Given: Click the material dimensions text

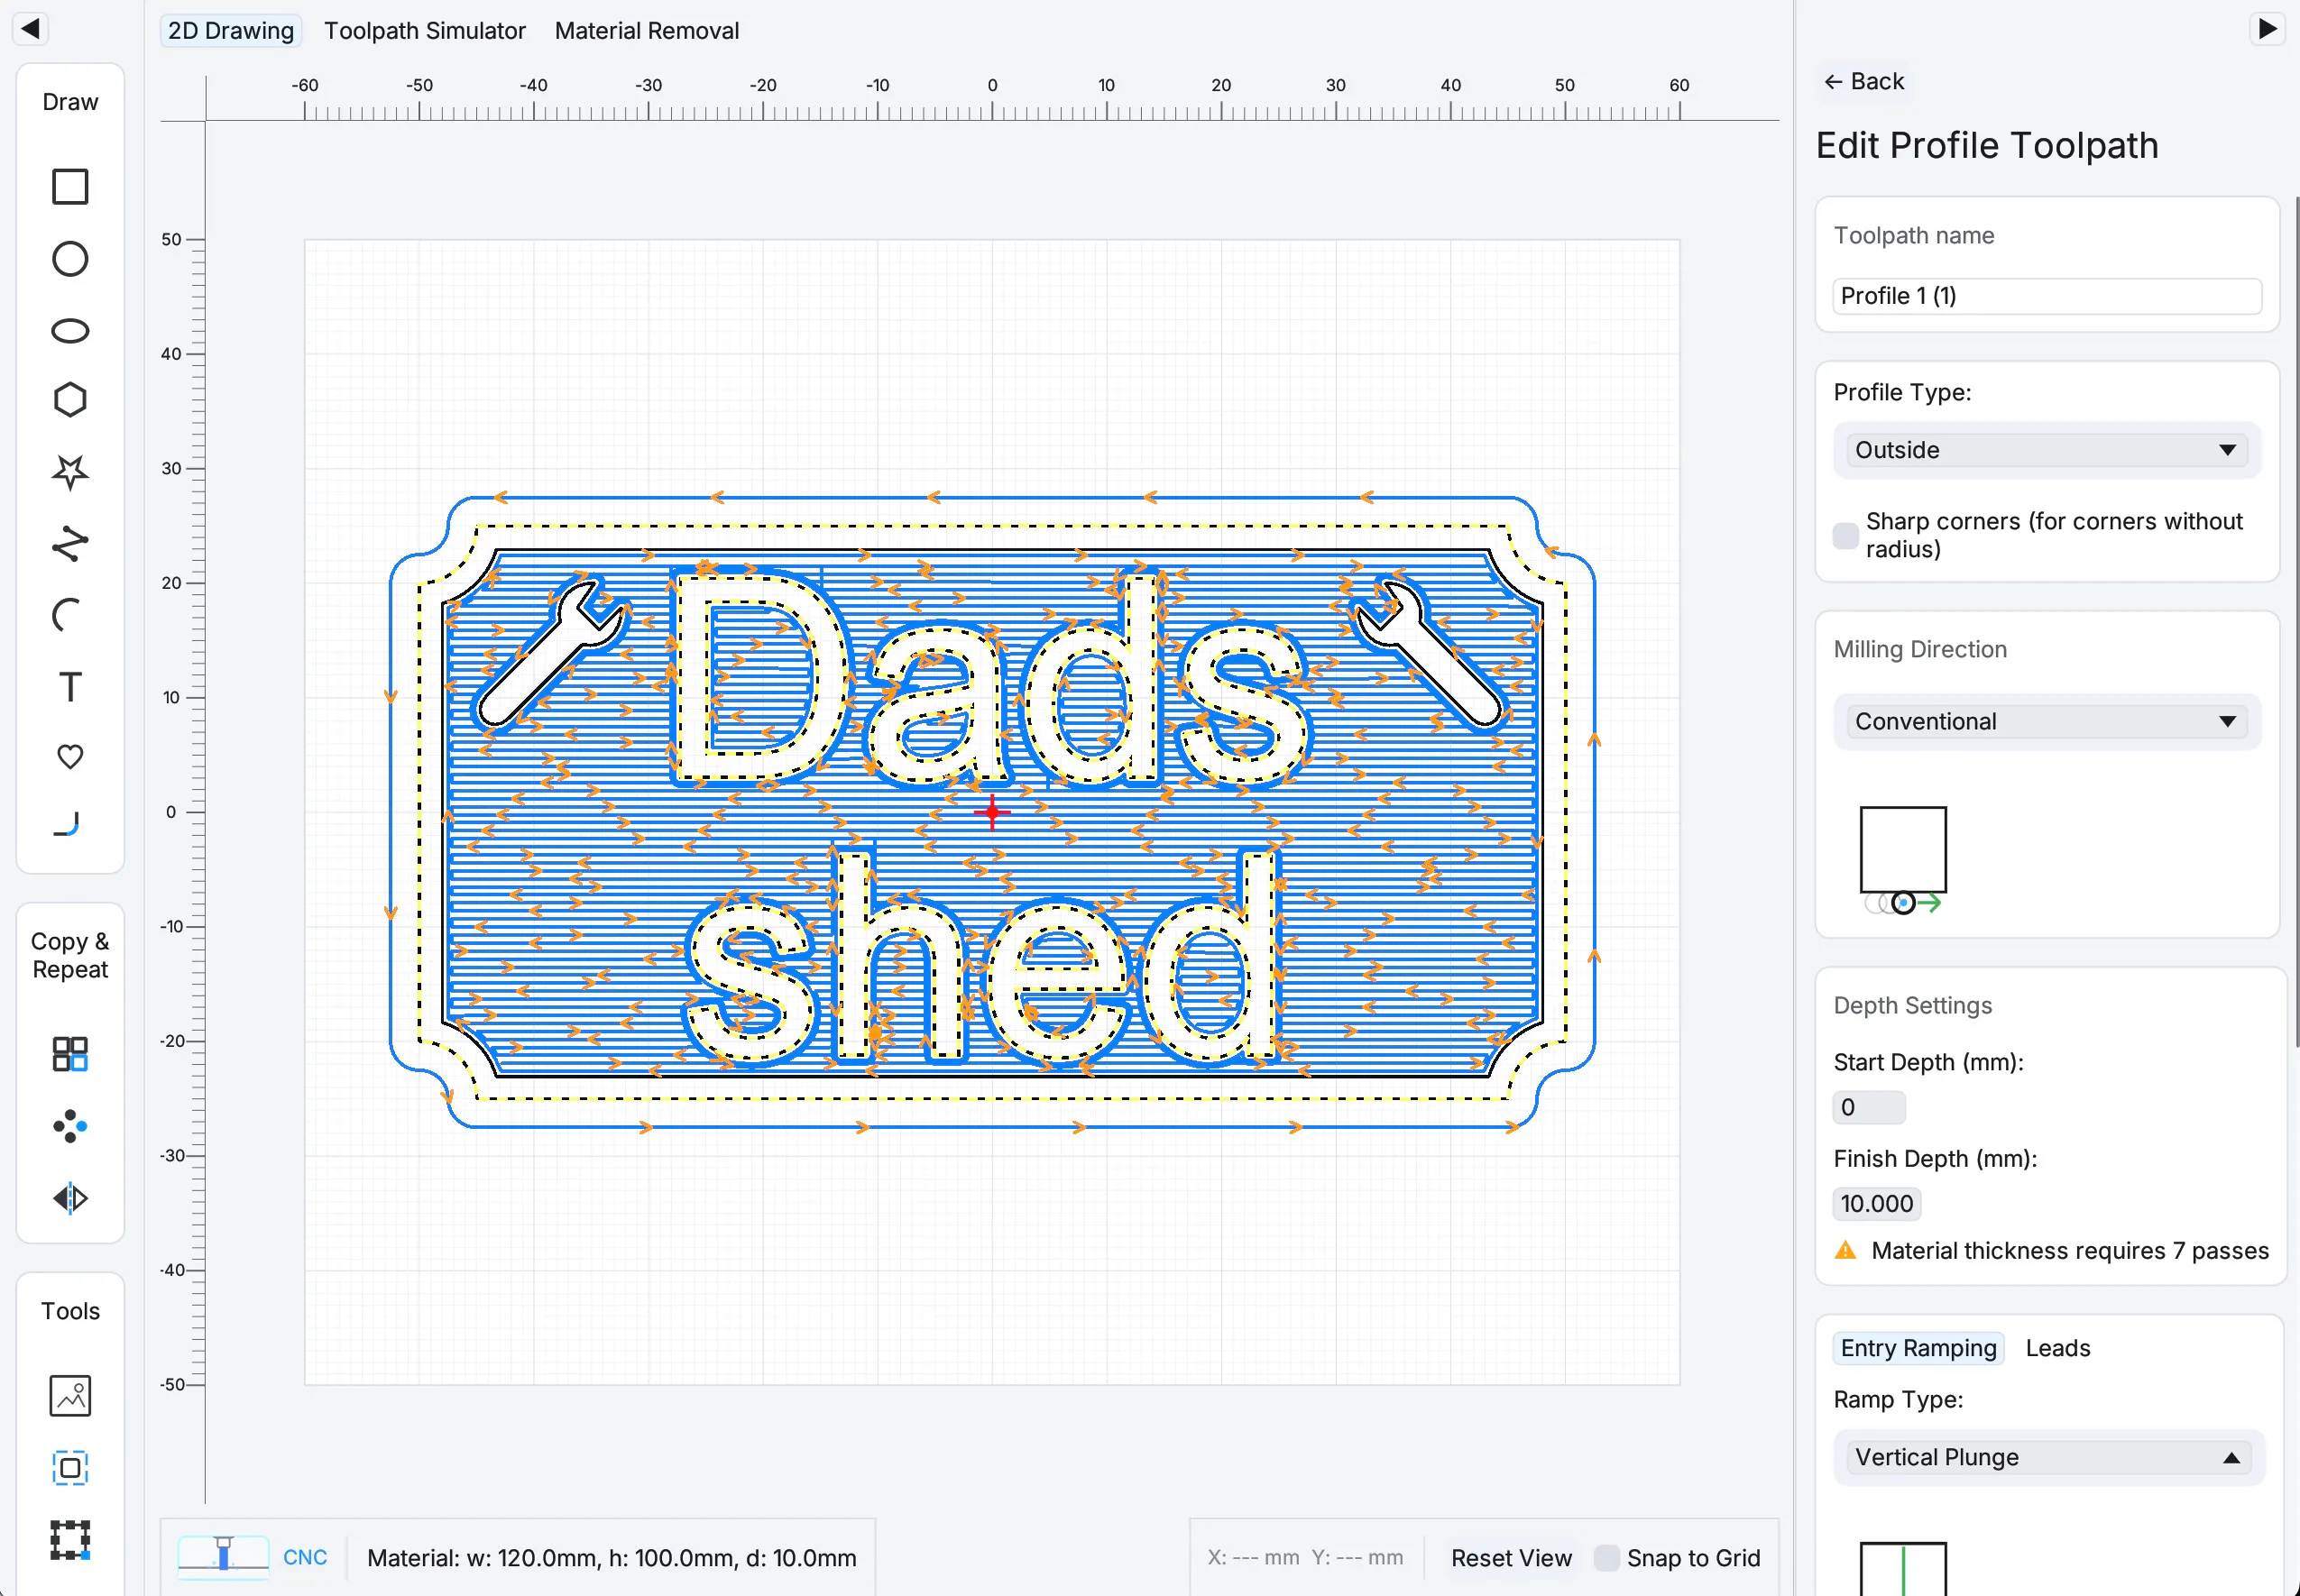Looking at the screenshot, I should click(612, 1558).
